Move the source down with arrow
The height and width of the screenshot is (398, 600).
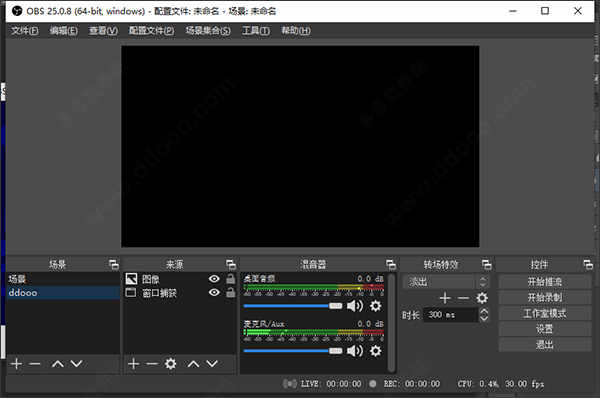[212, 364]
